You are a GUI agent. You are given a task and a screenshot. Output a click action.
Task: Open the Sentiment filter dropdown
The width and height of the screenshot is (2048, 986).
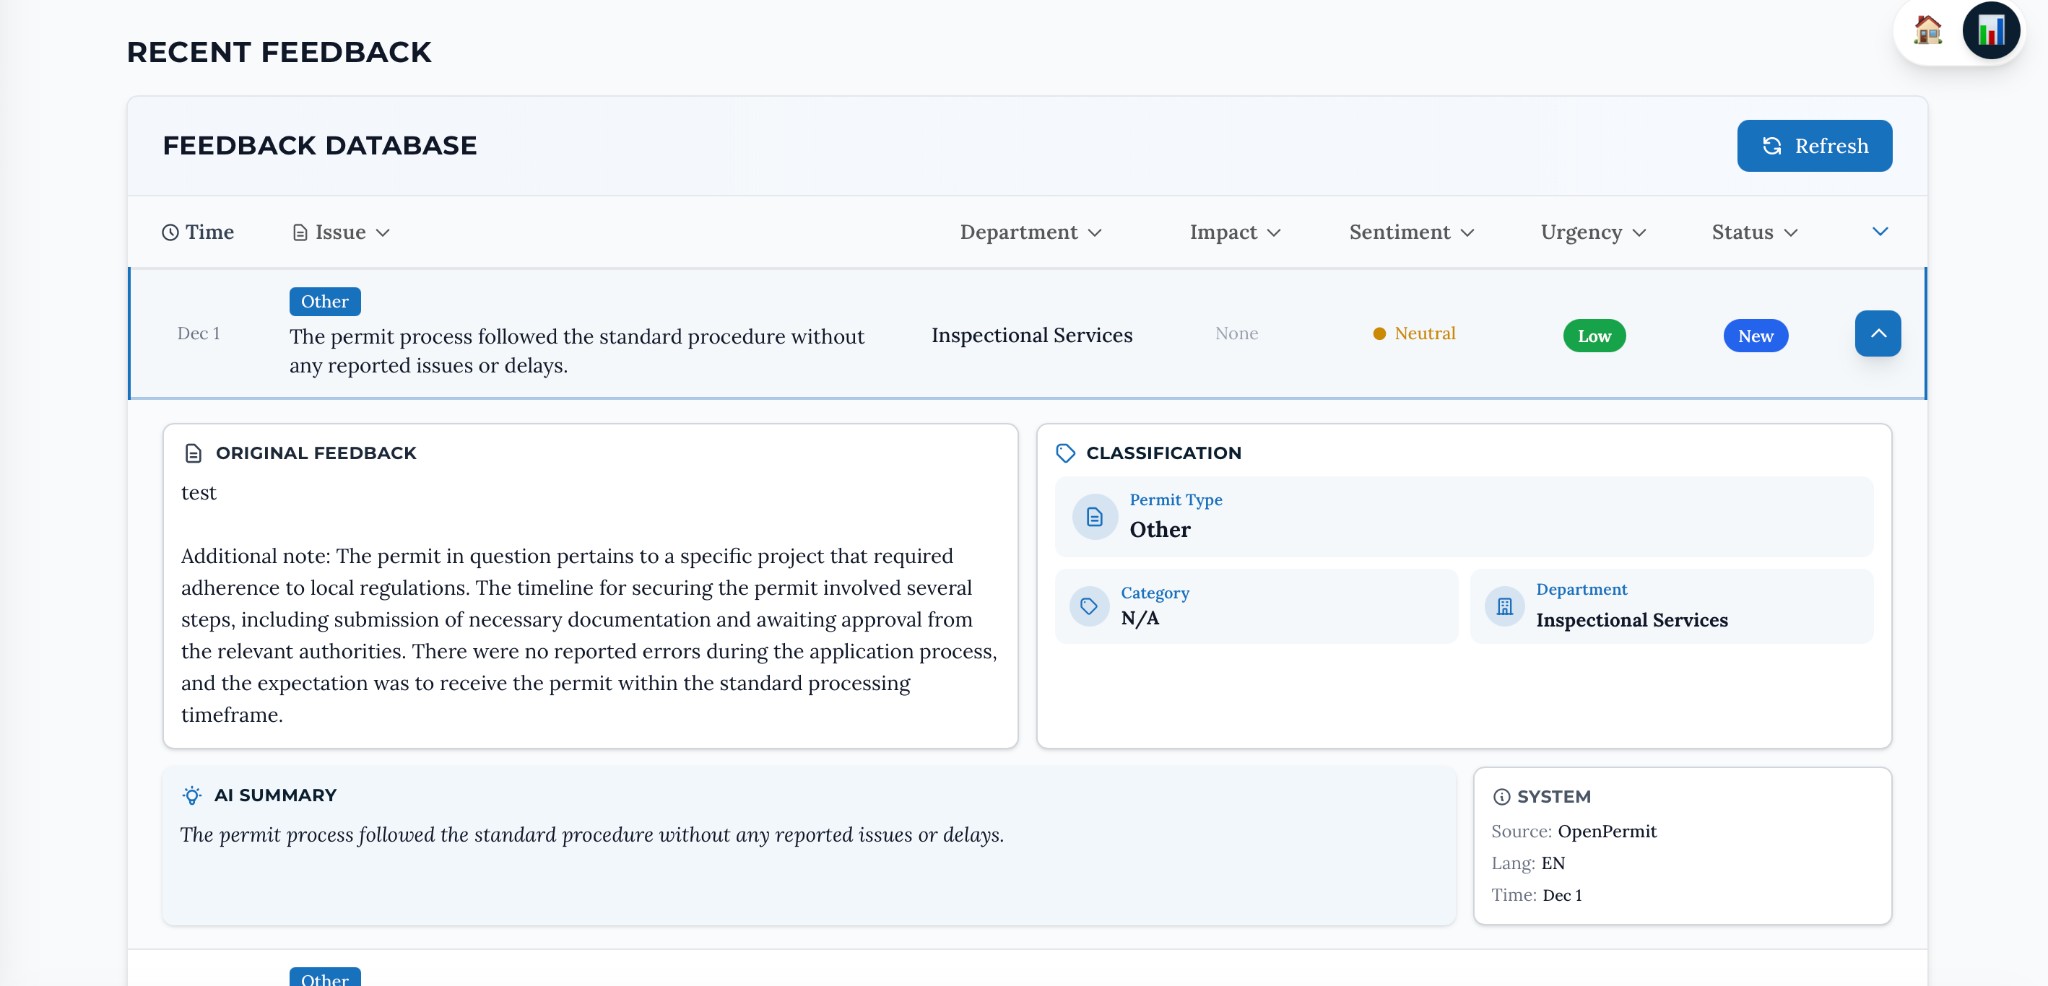tap(1410, 232)
